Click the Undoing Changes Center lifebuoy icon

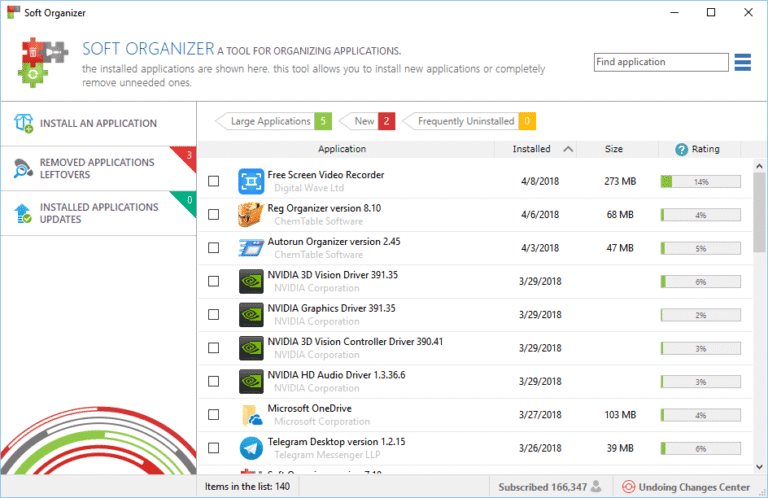[628, 487]
